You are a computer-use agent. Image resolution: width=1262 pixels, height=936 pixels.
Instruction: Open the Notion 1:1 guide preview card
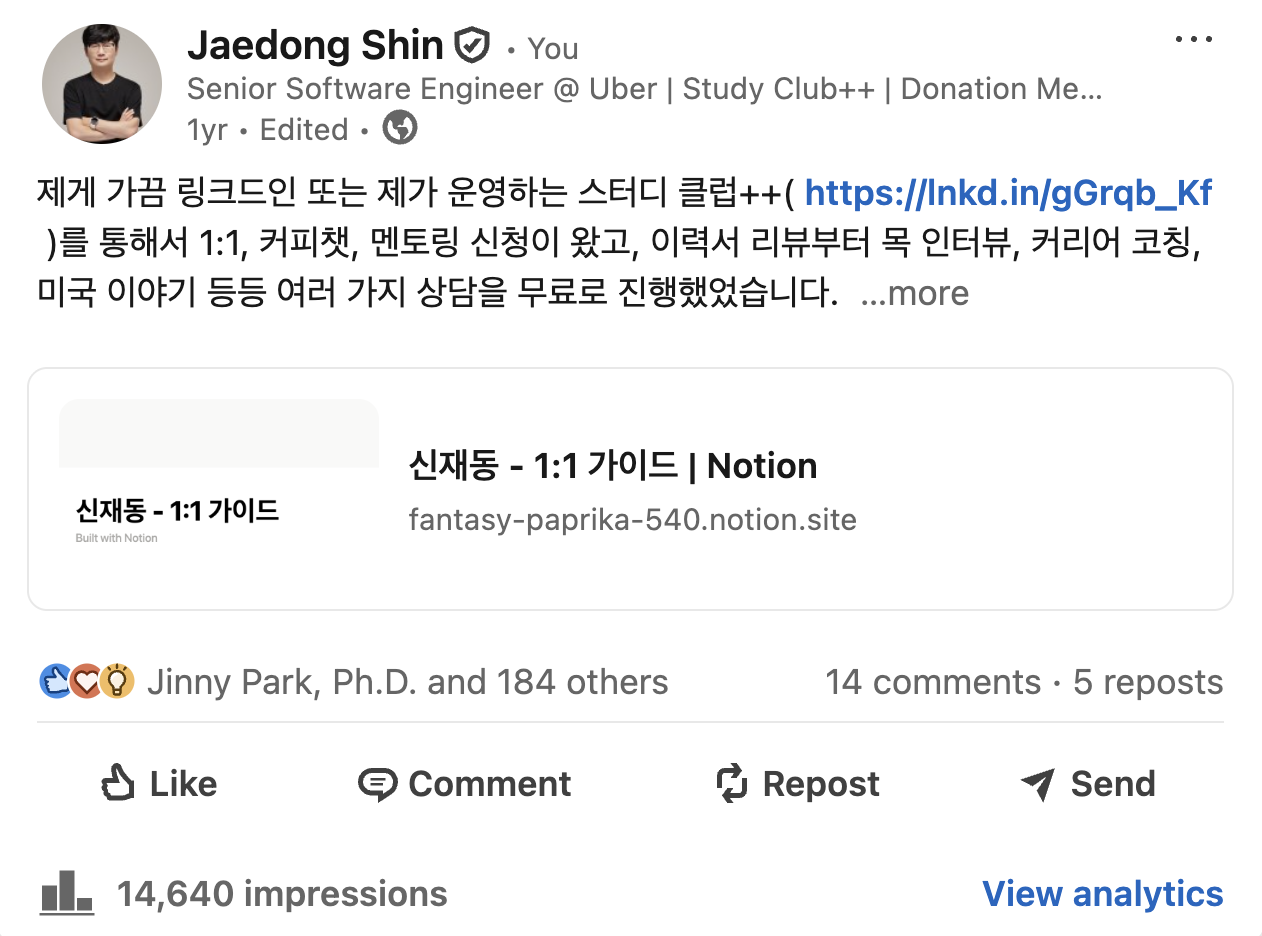point(630,488)
